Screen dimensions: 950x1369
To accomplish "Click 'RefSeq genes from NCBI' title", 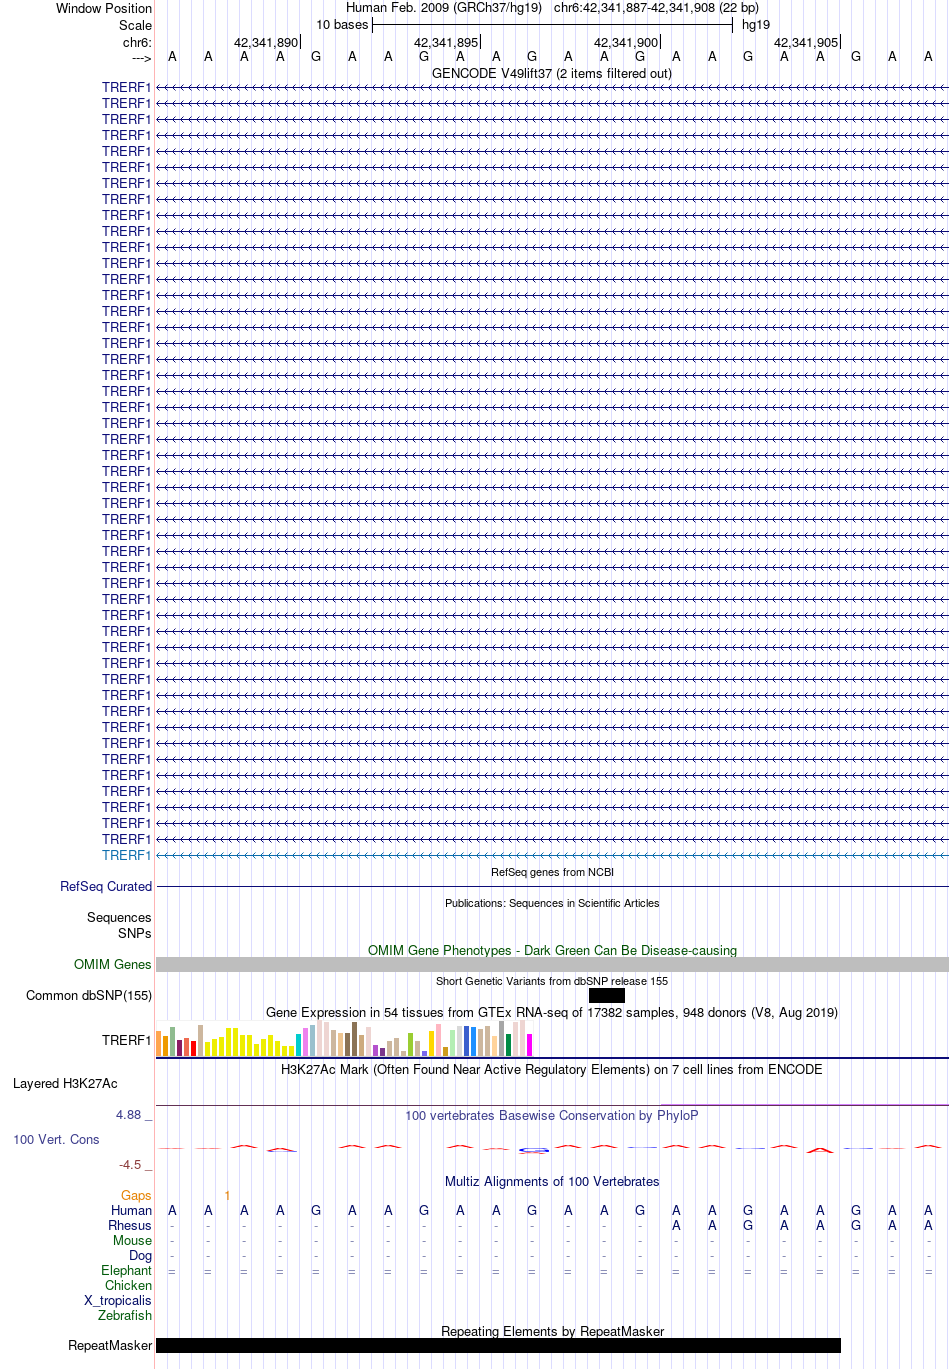I will pos(552,872).
